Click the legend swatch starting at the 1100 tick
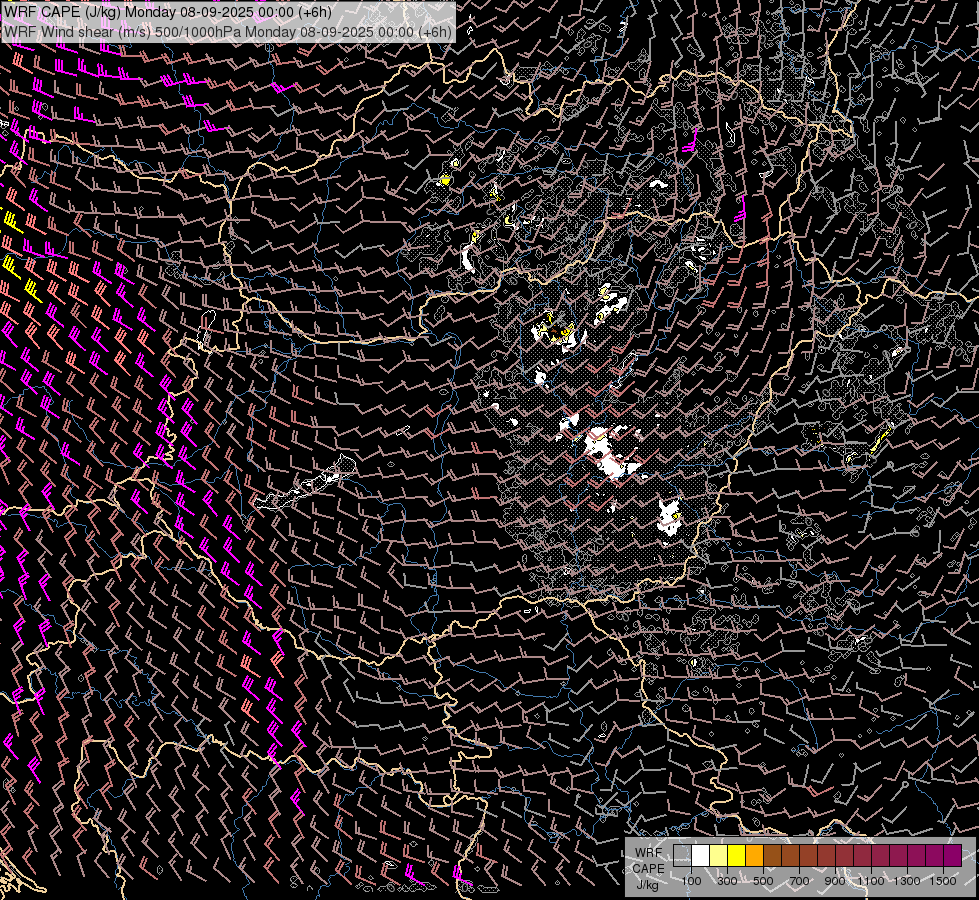 tap(880, 856)
